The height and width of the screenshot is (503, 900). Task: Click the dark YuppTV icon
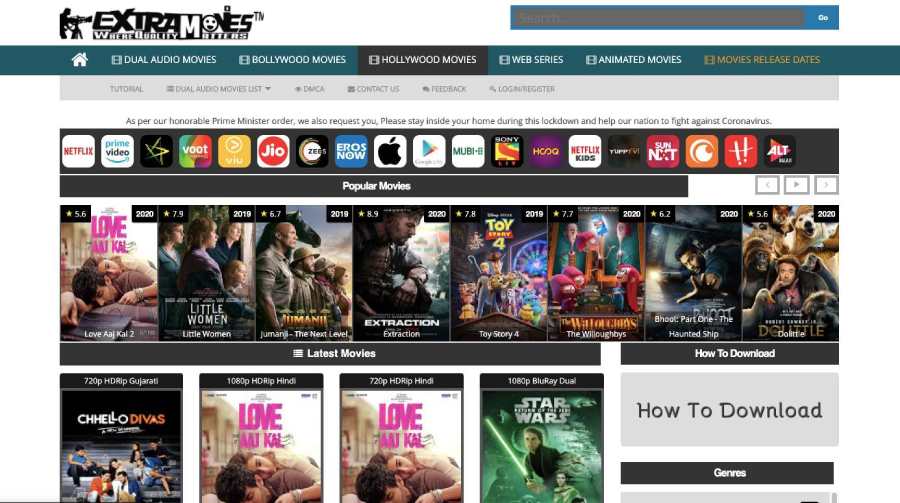624,152
